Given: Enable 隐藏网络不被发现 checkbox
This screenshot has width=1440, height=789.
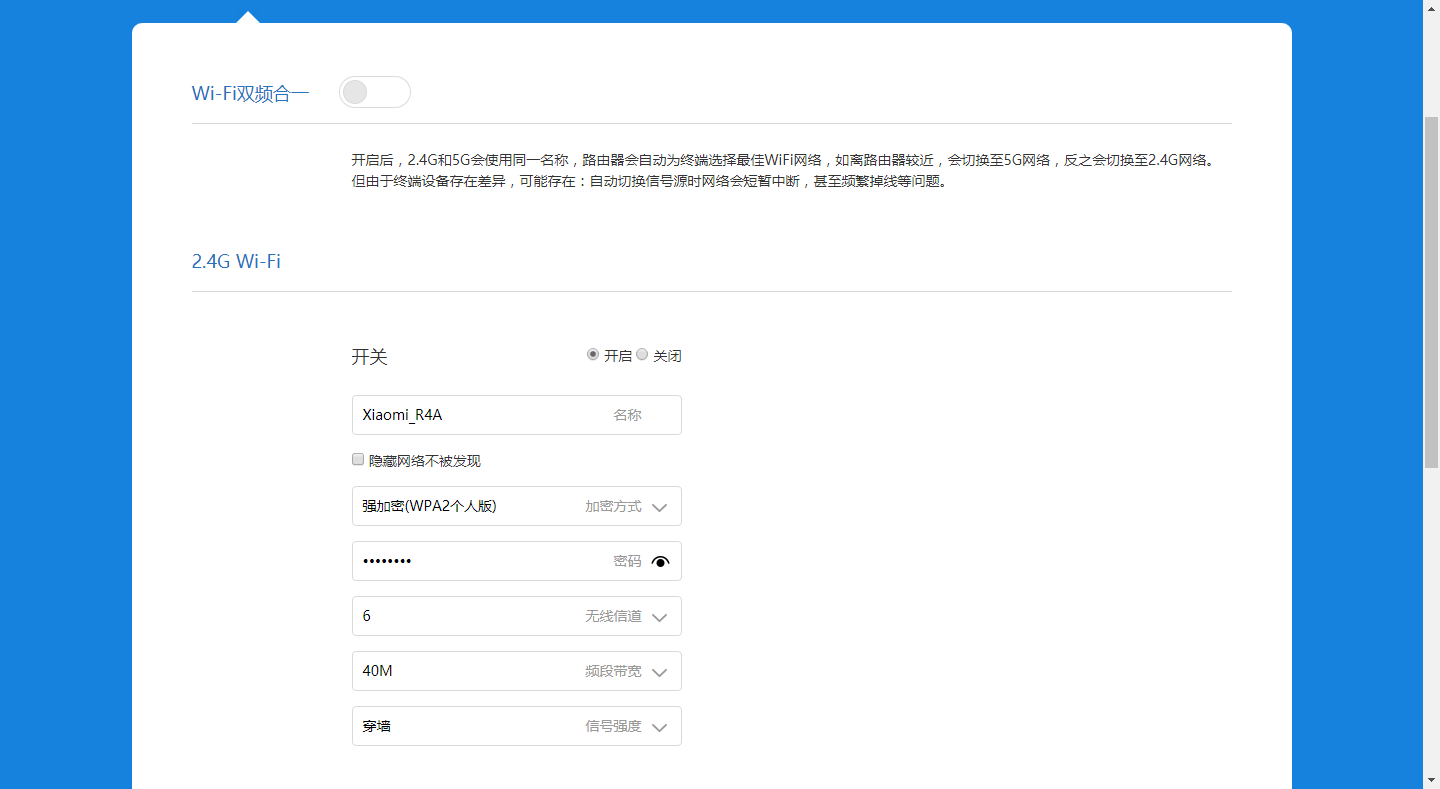Looking at the screenshot, I should 358,460.
